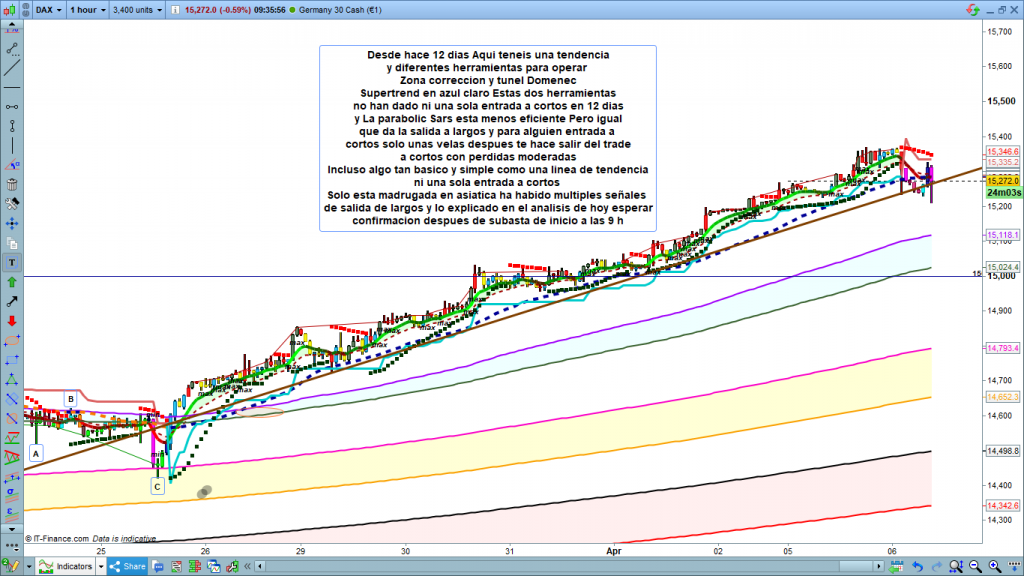Click the Spanish text annotation box
The width and height of the screenshot is (1024, 576).
(x=487, y=138)
